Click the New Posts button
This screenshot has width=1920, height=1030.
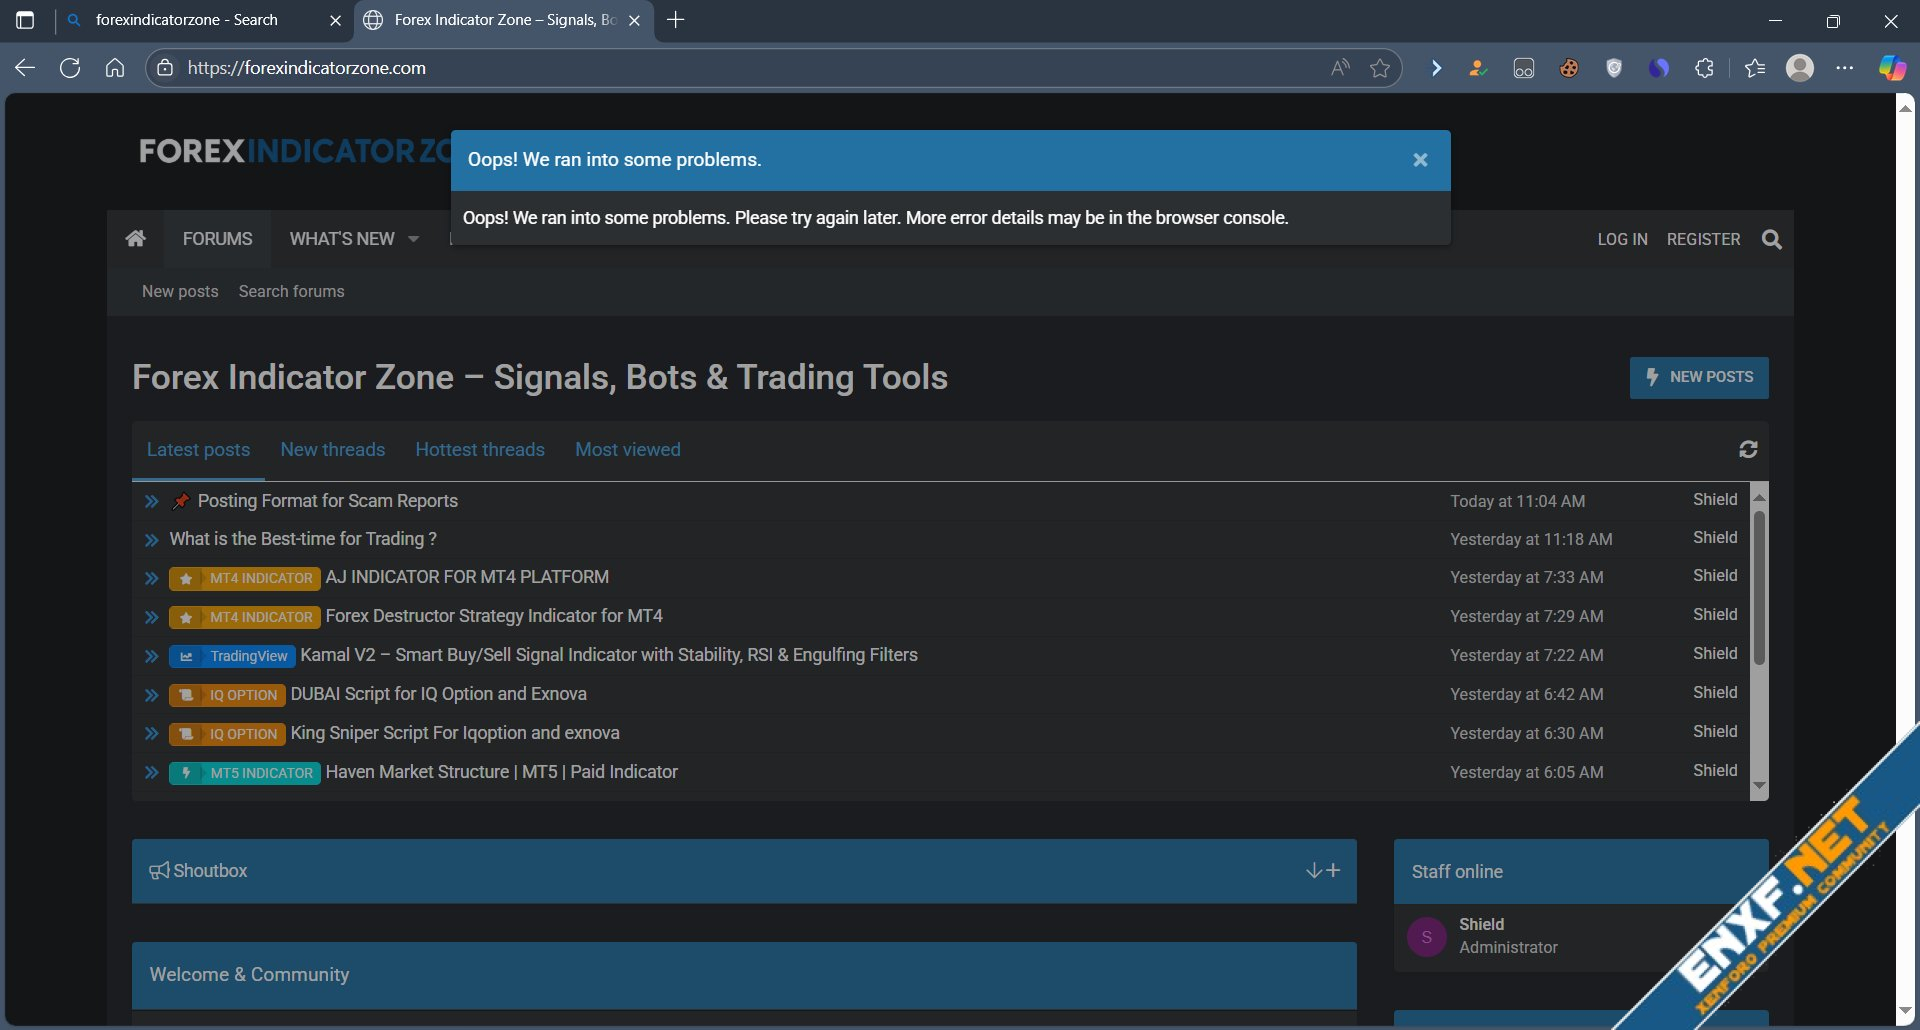(x=1699, y=377)
